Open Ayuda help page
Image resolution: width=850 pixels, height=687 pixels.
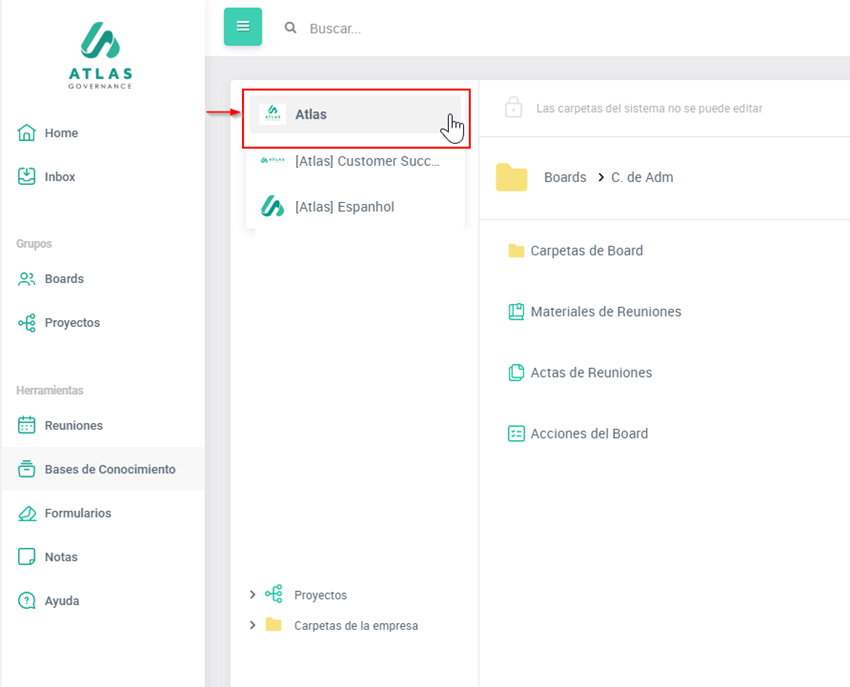point(61,601)
